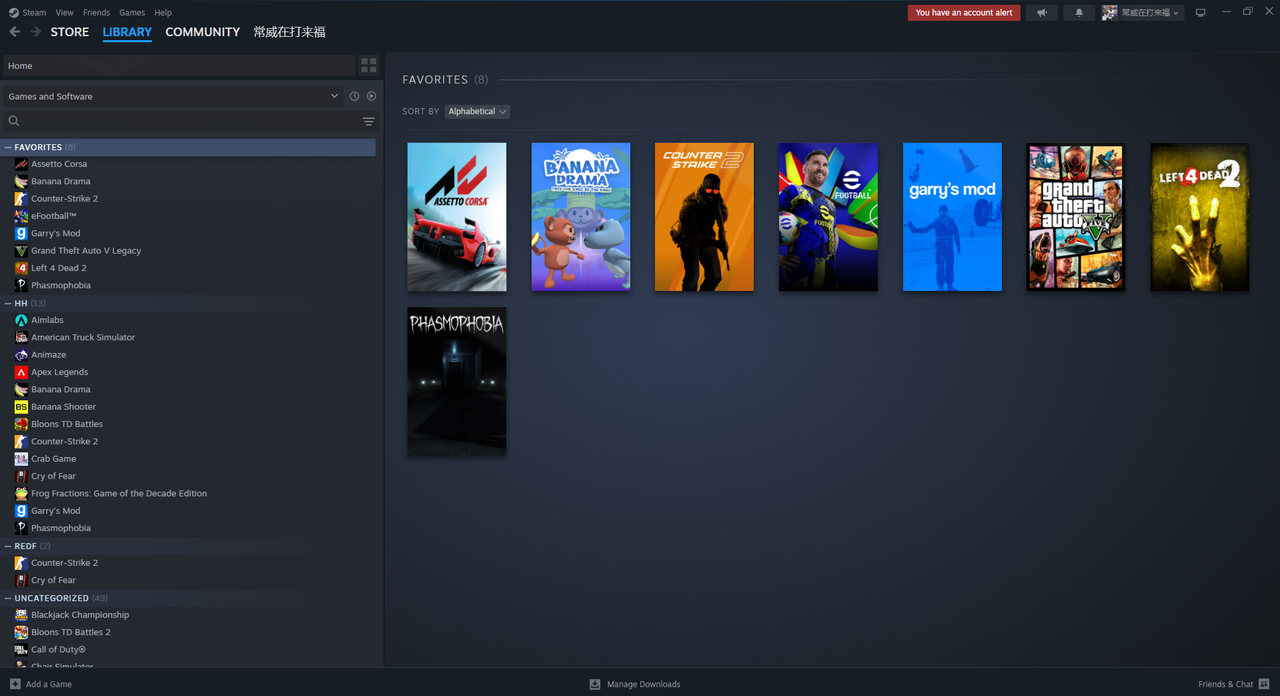Open Manage Downloads
This screenshot has width=1280, height=696.
[x=635, y=684]
